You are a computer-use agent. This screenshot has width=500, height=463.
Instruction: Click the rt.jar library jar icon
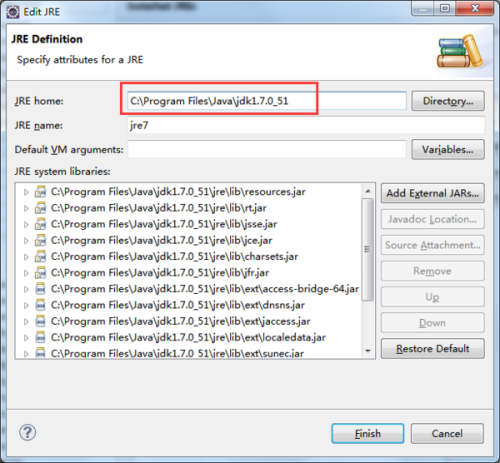click(40, 208)
